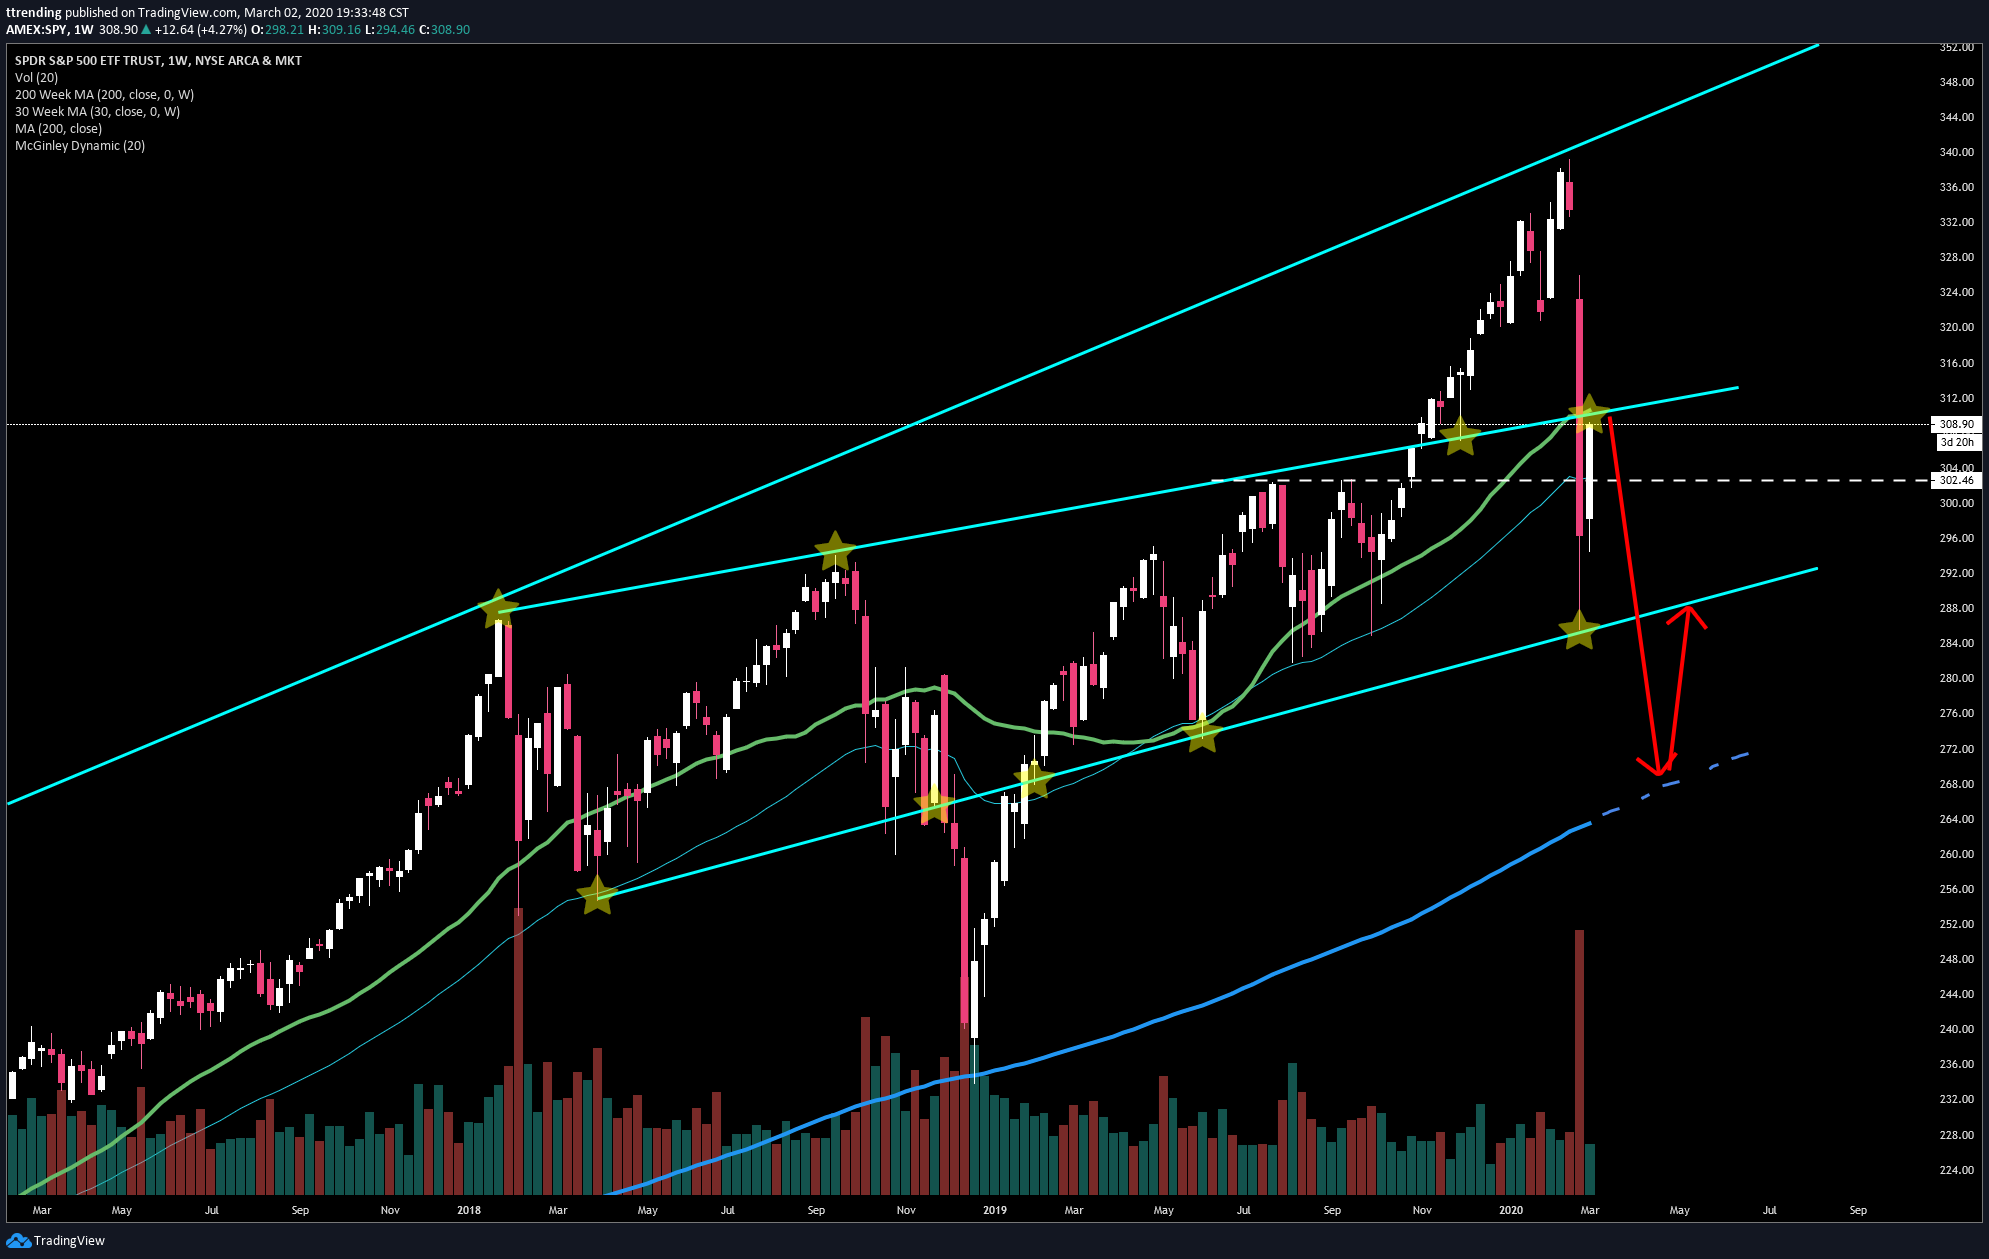This screenshot has height=1259, width=1989.
Task: Open the 'ttrending' author name in header
Action: [x=34, y=12]
